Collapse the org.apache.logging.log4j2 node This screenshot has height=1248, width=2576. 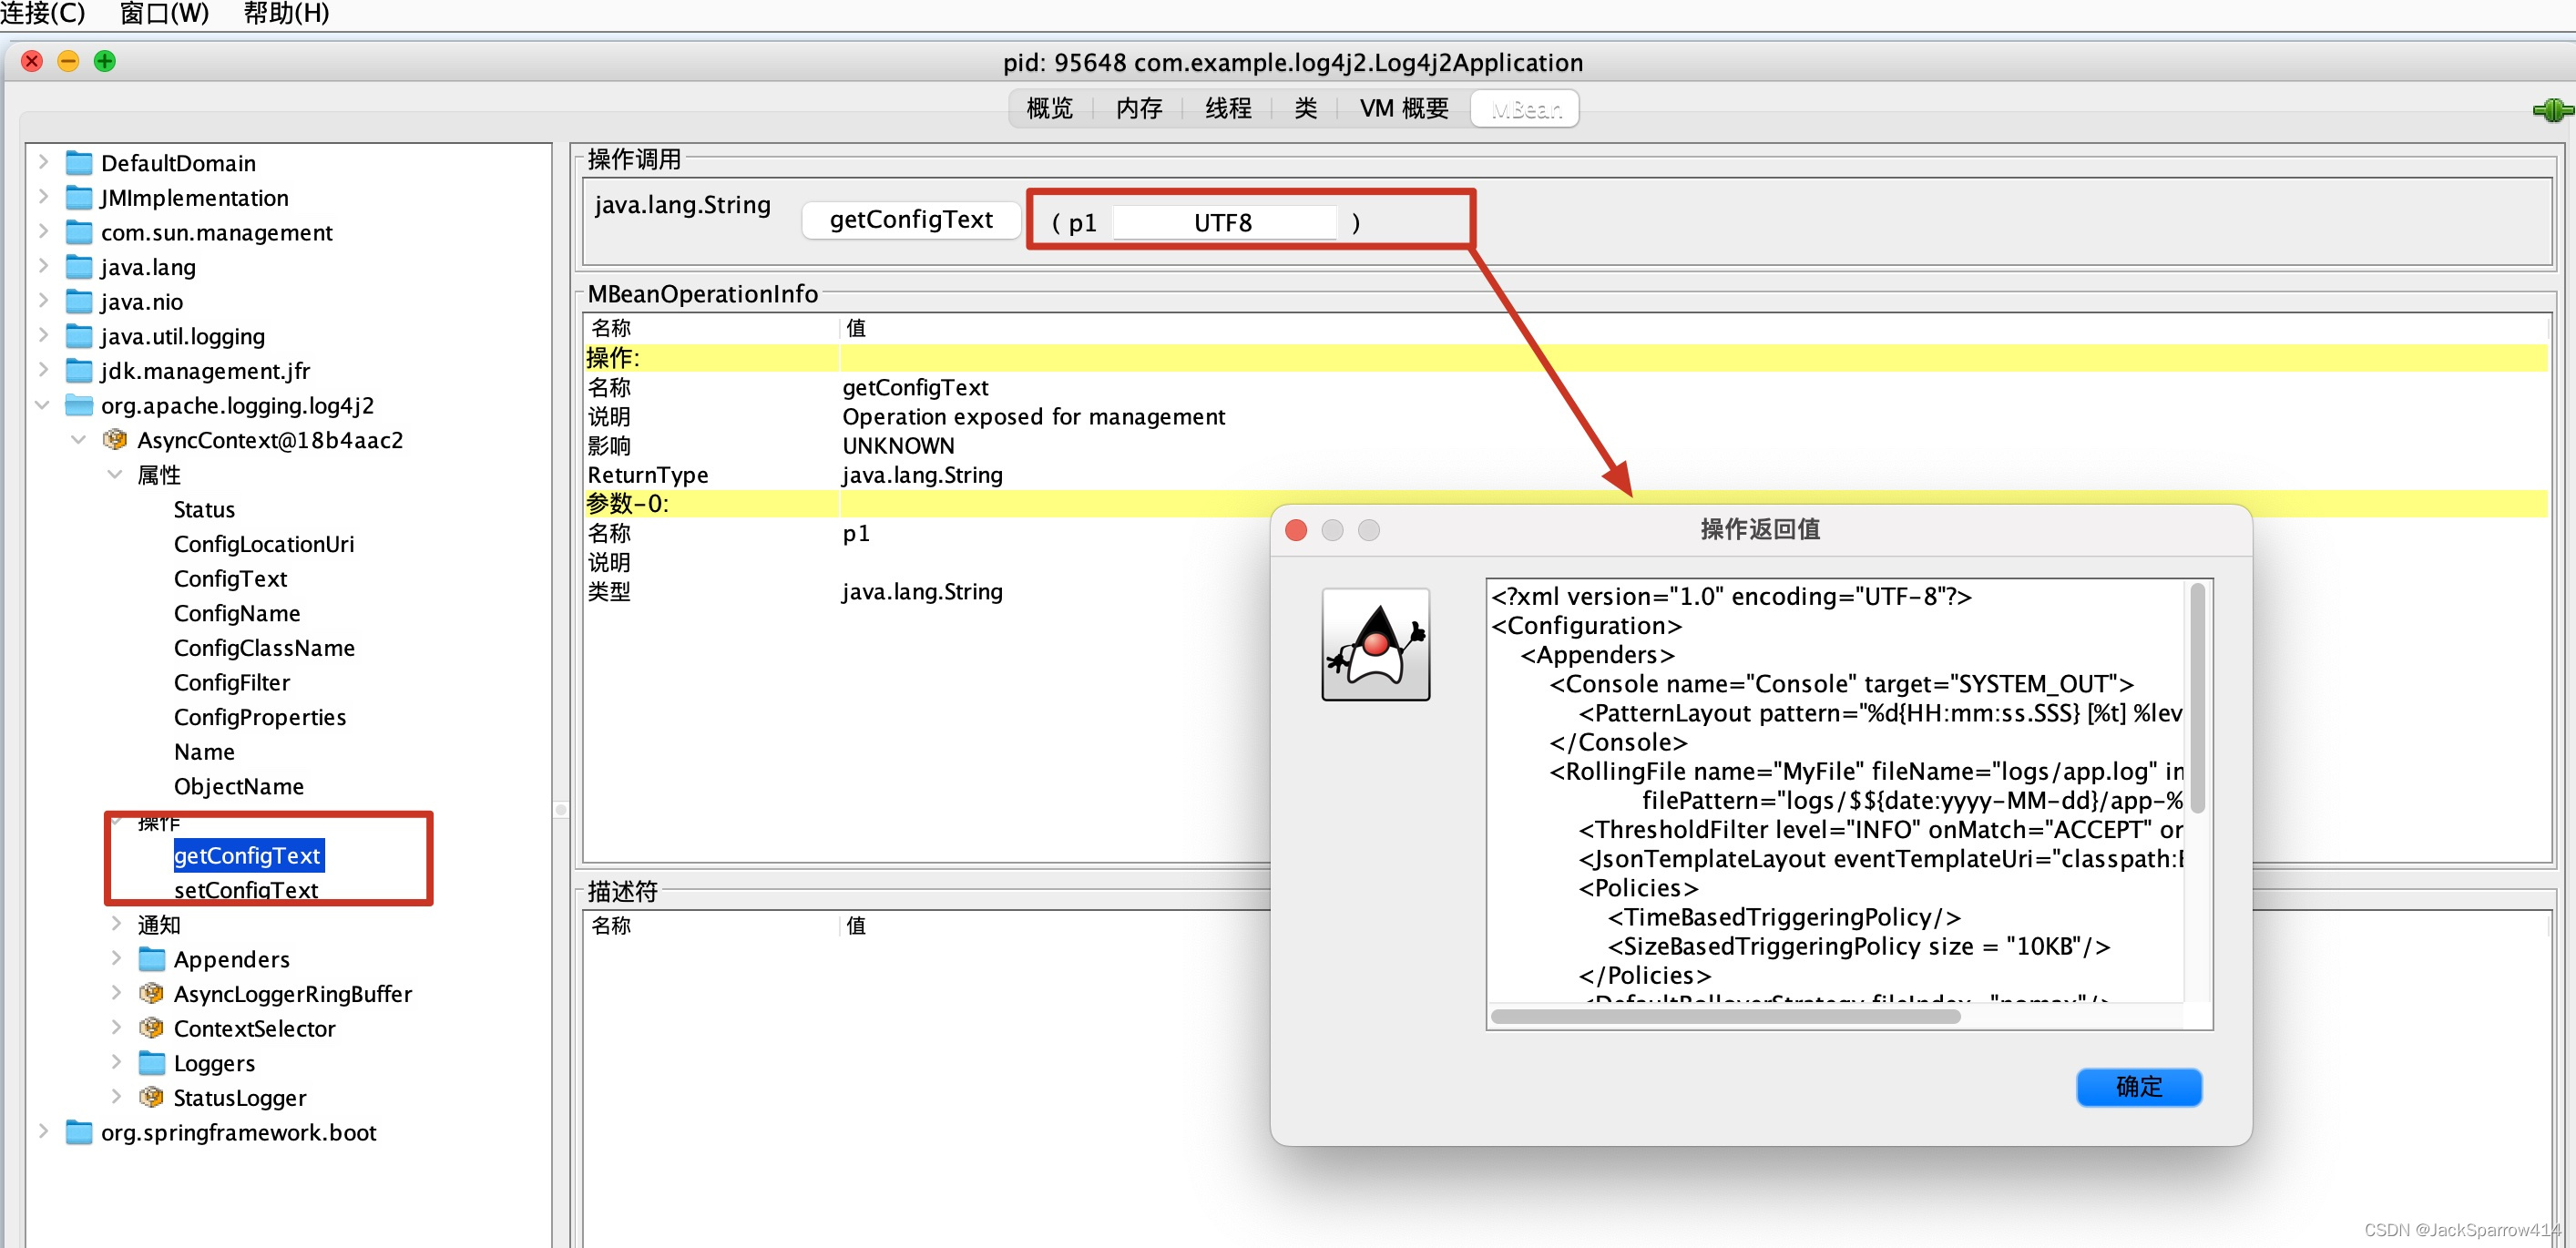[43, 405]
